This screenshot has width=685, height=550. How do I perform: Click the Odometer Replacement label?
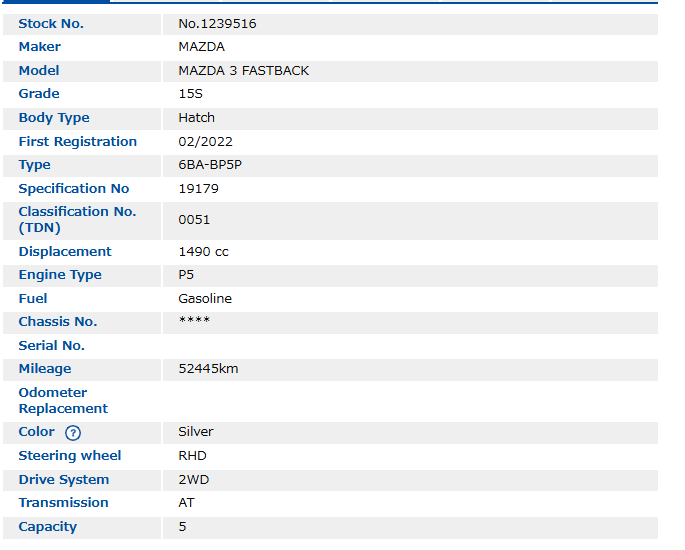63,401
